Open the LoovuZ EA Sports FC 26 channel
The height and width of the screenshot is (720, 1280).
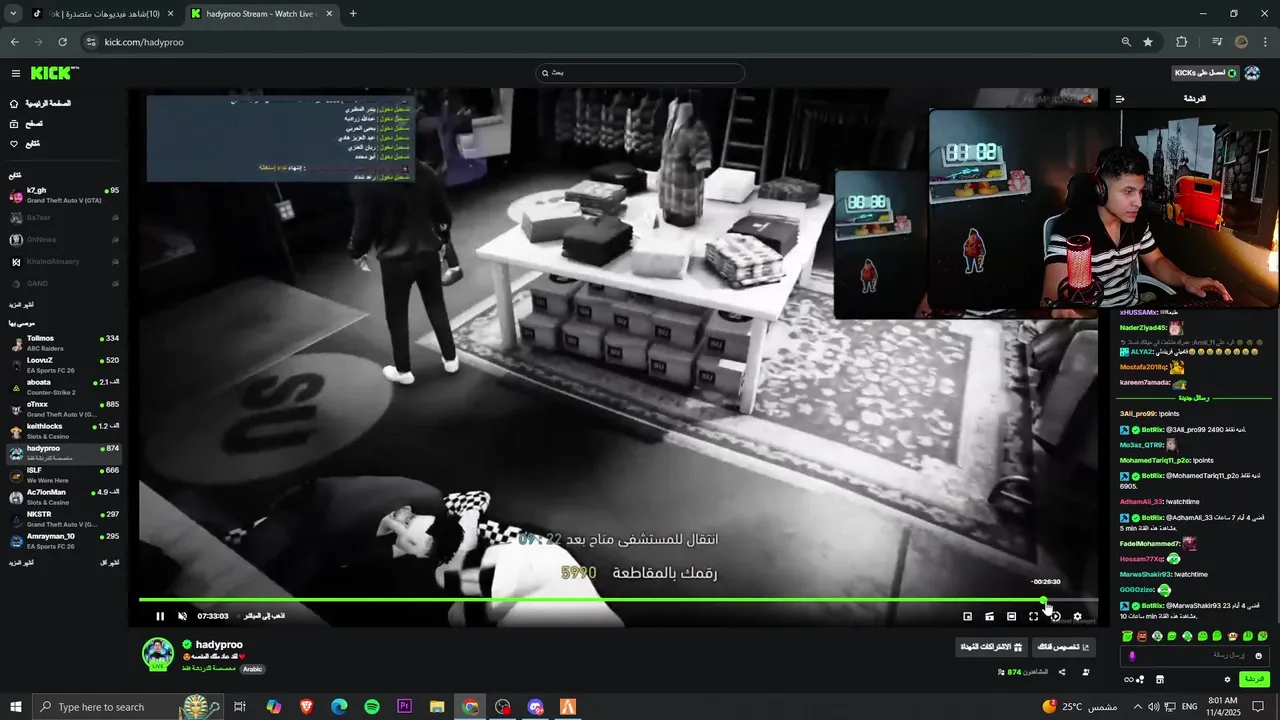64,365
